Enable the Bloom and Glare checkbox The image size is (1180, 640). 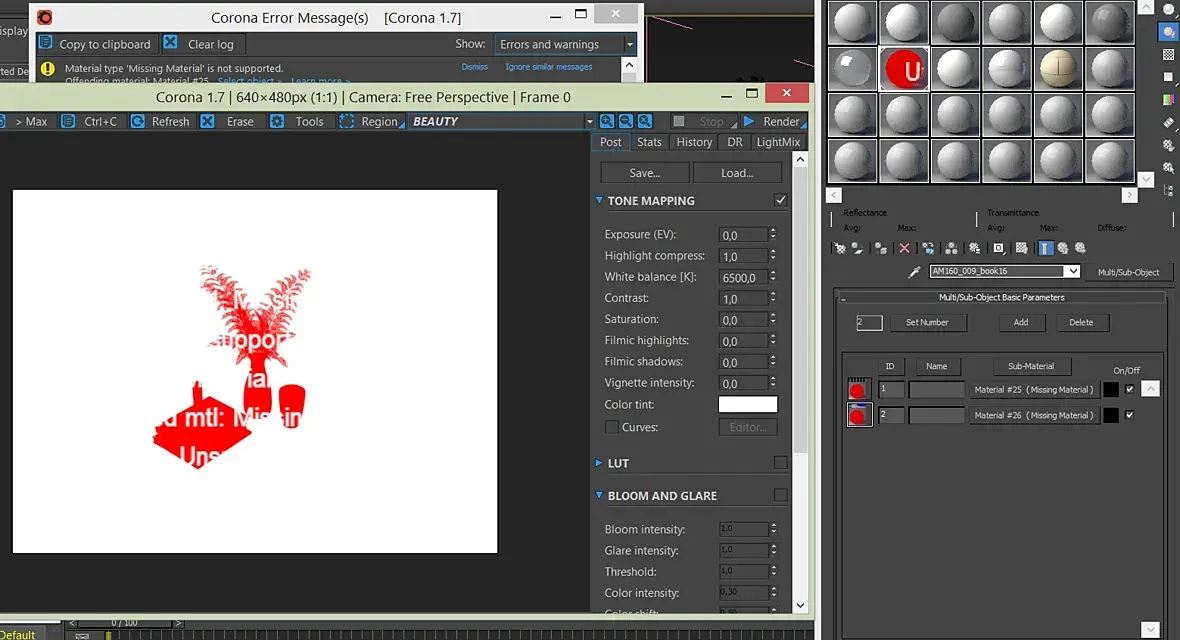coord(780,495)
